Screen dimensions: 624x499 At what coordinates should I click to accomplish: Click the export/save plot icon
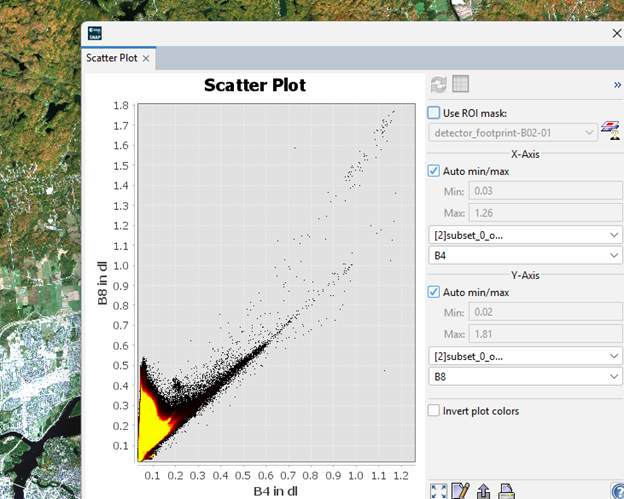tap(484, 490)
